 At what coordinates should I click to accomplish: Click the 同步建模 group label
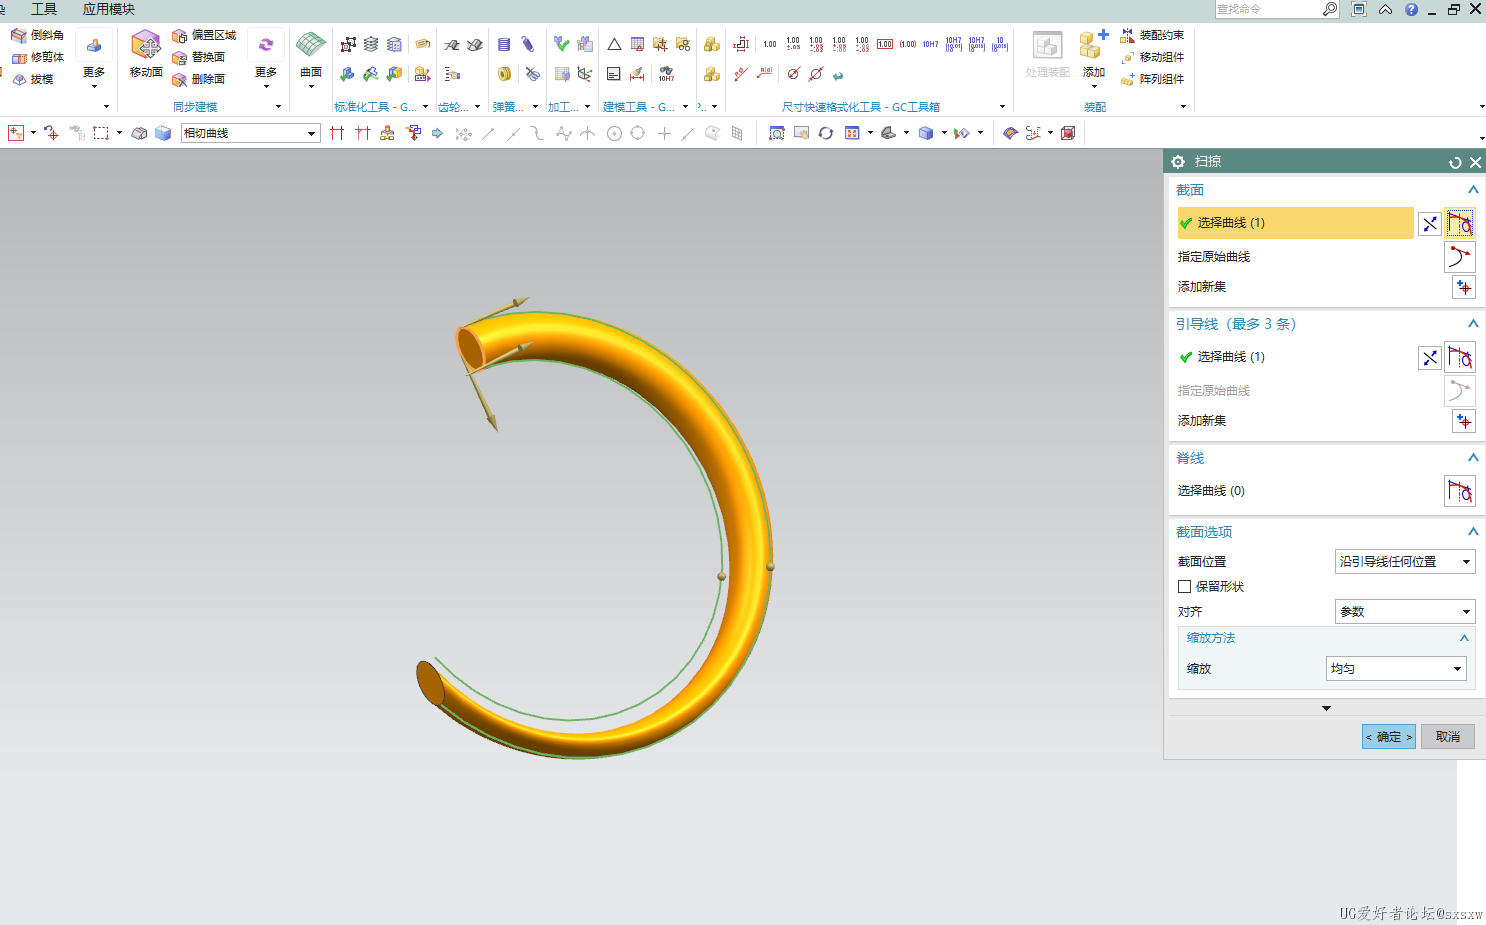click(195, 107)
